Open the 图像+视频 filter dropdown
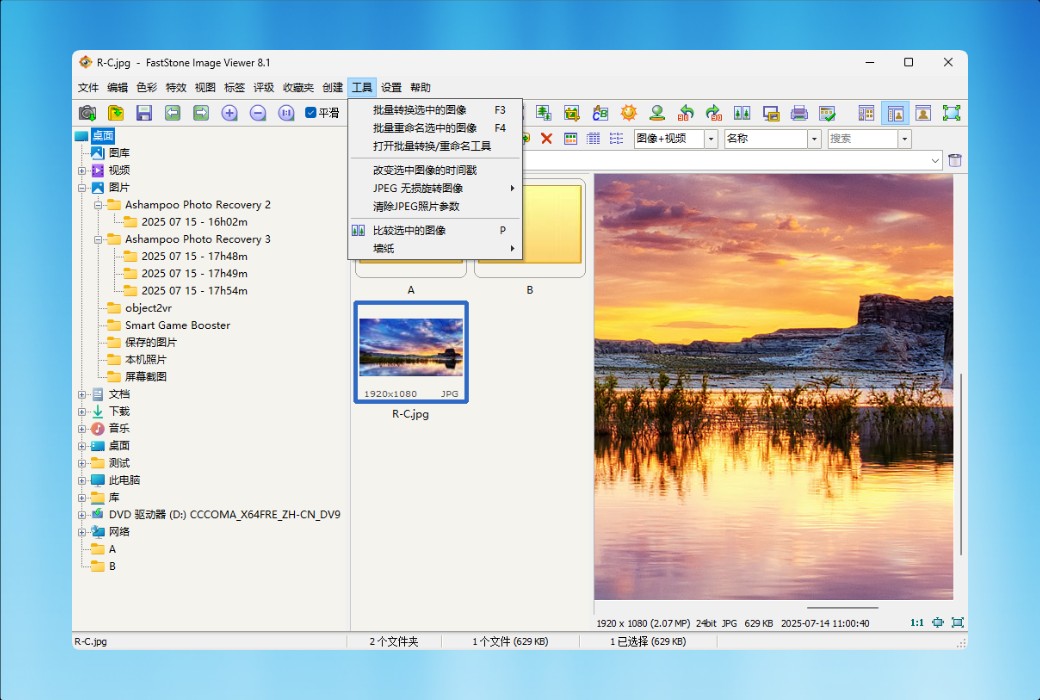This screenshot has height=700, width=1040. tap(711, 139)
